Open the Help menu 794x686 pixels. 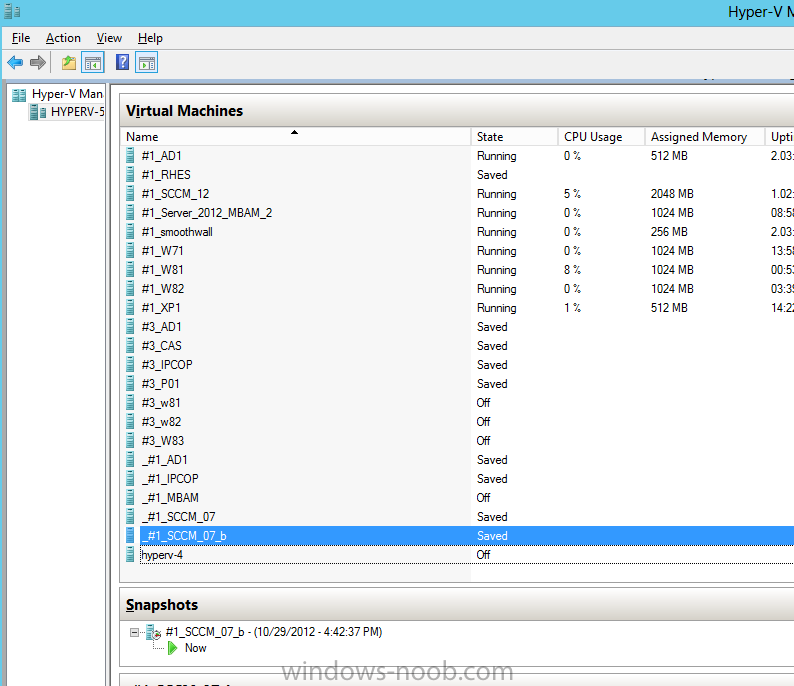tap(150, 38)
